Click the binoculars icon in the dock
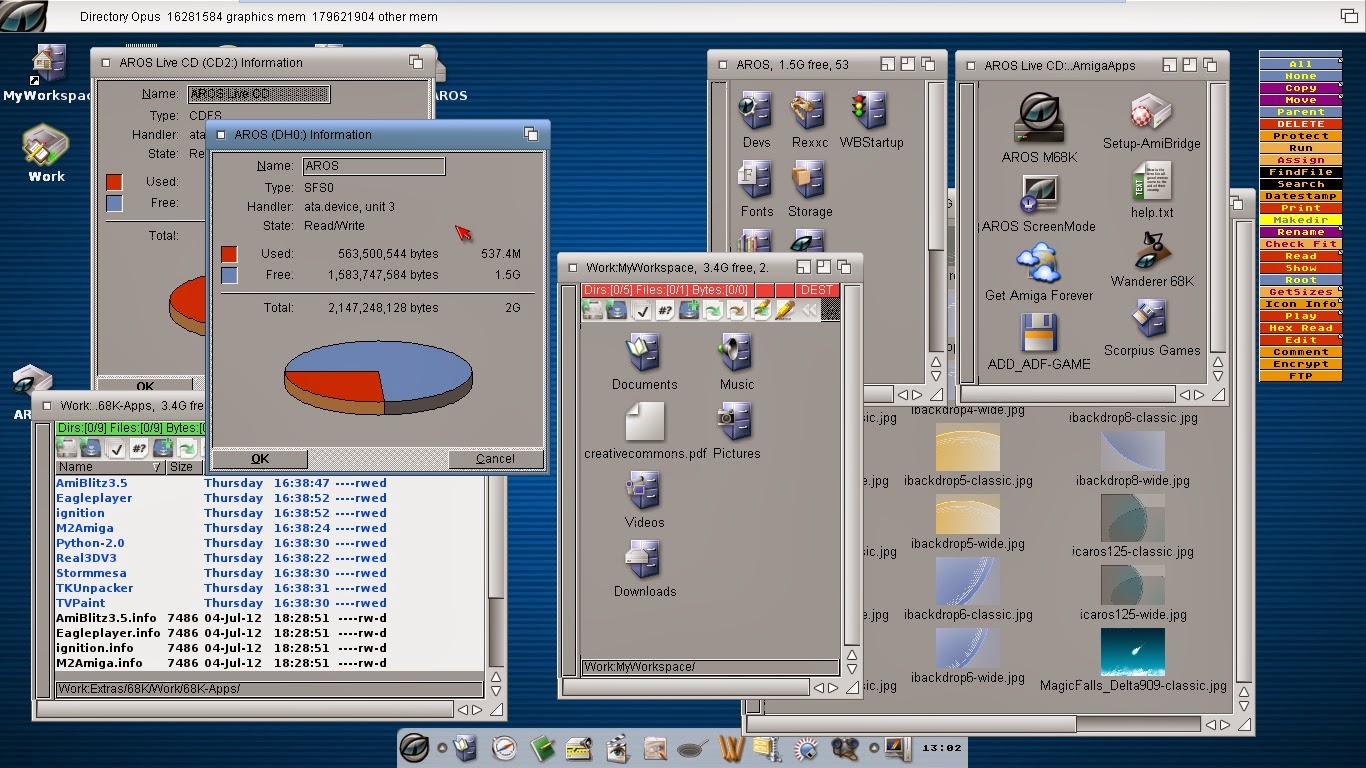This screenshot has height=768, width=1366. click(844, 748)
